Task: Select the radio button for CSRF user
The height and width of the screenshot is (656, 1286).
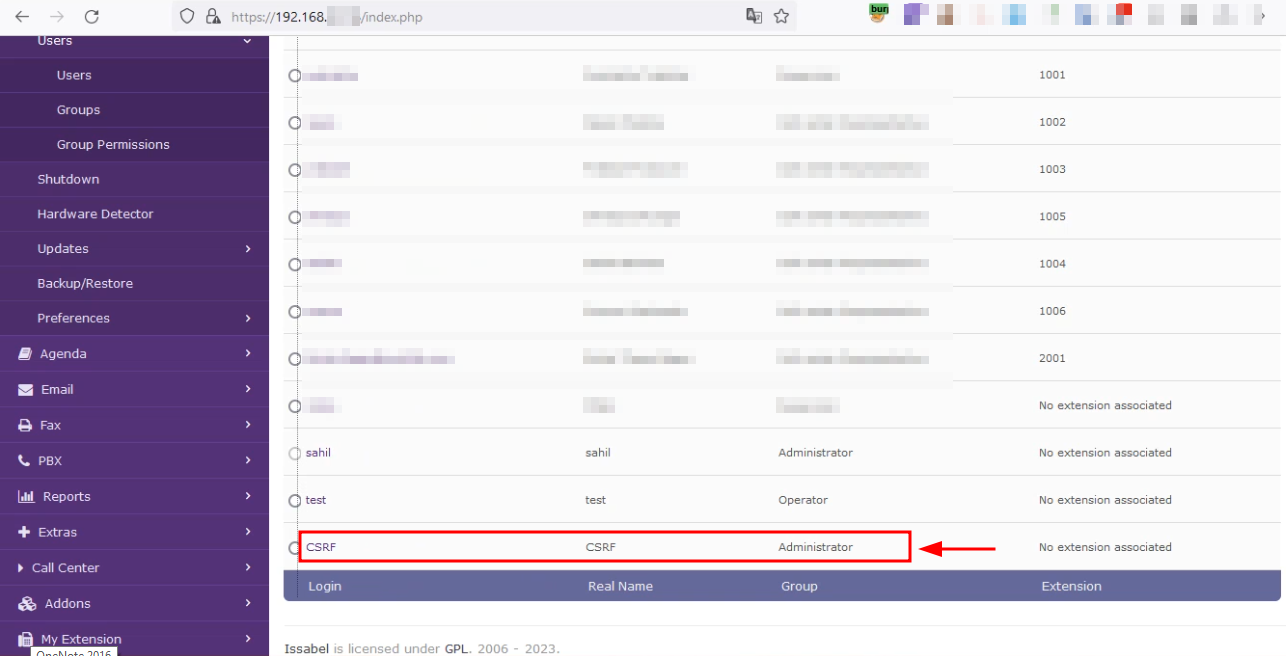Action: [294, 548]
